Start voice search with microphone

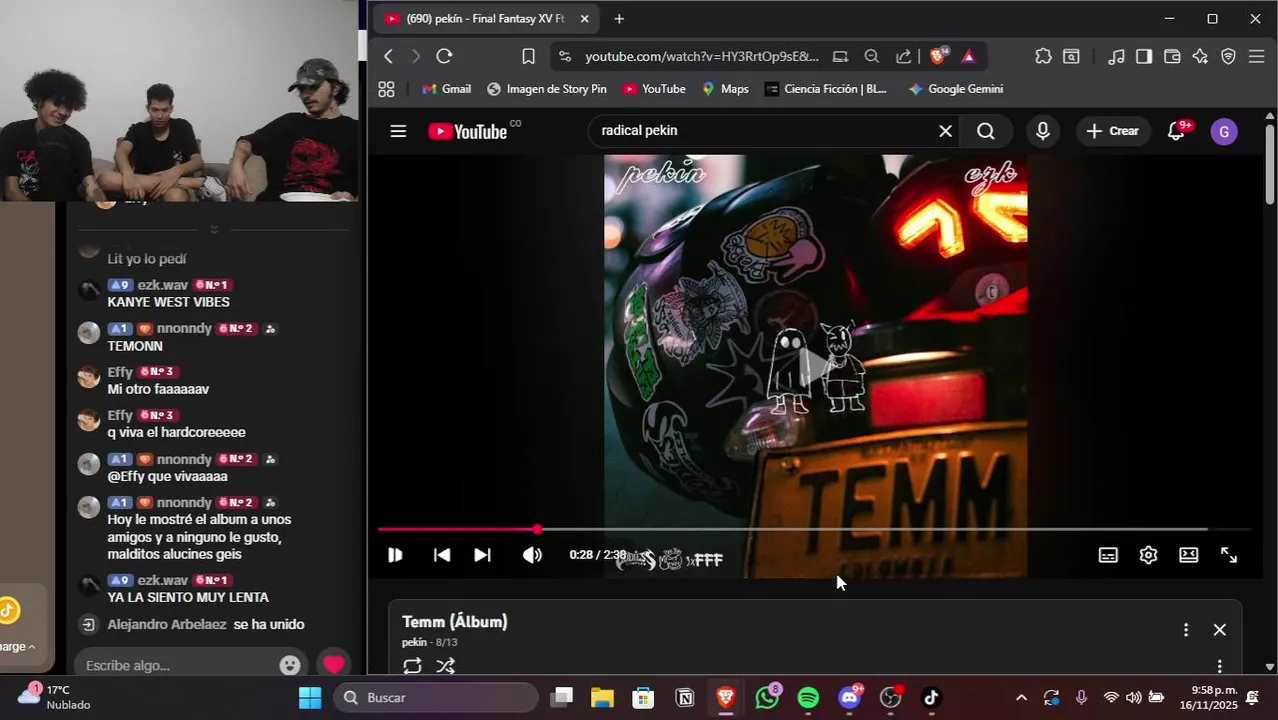(1043, 131)
